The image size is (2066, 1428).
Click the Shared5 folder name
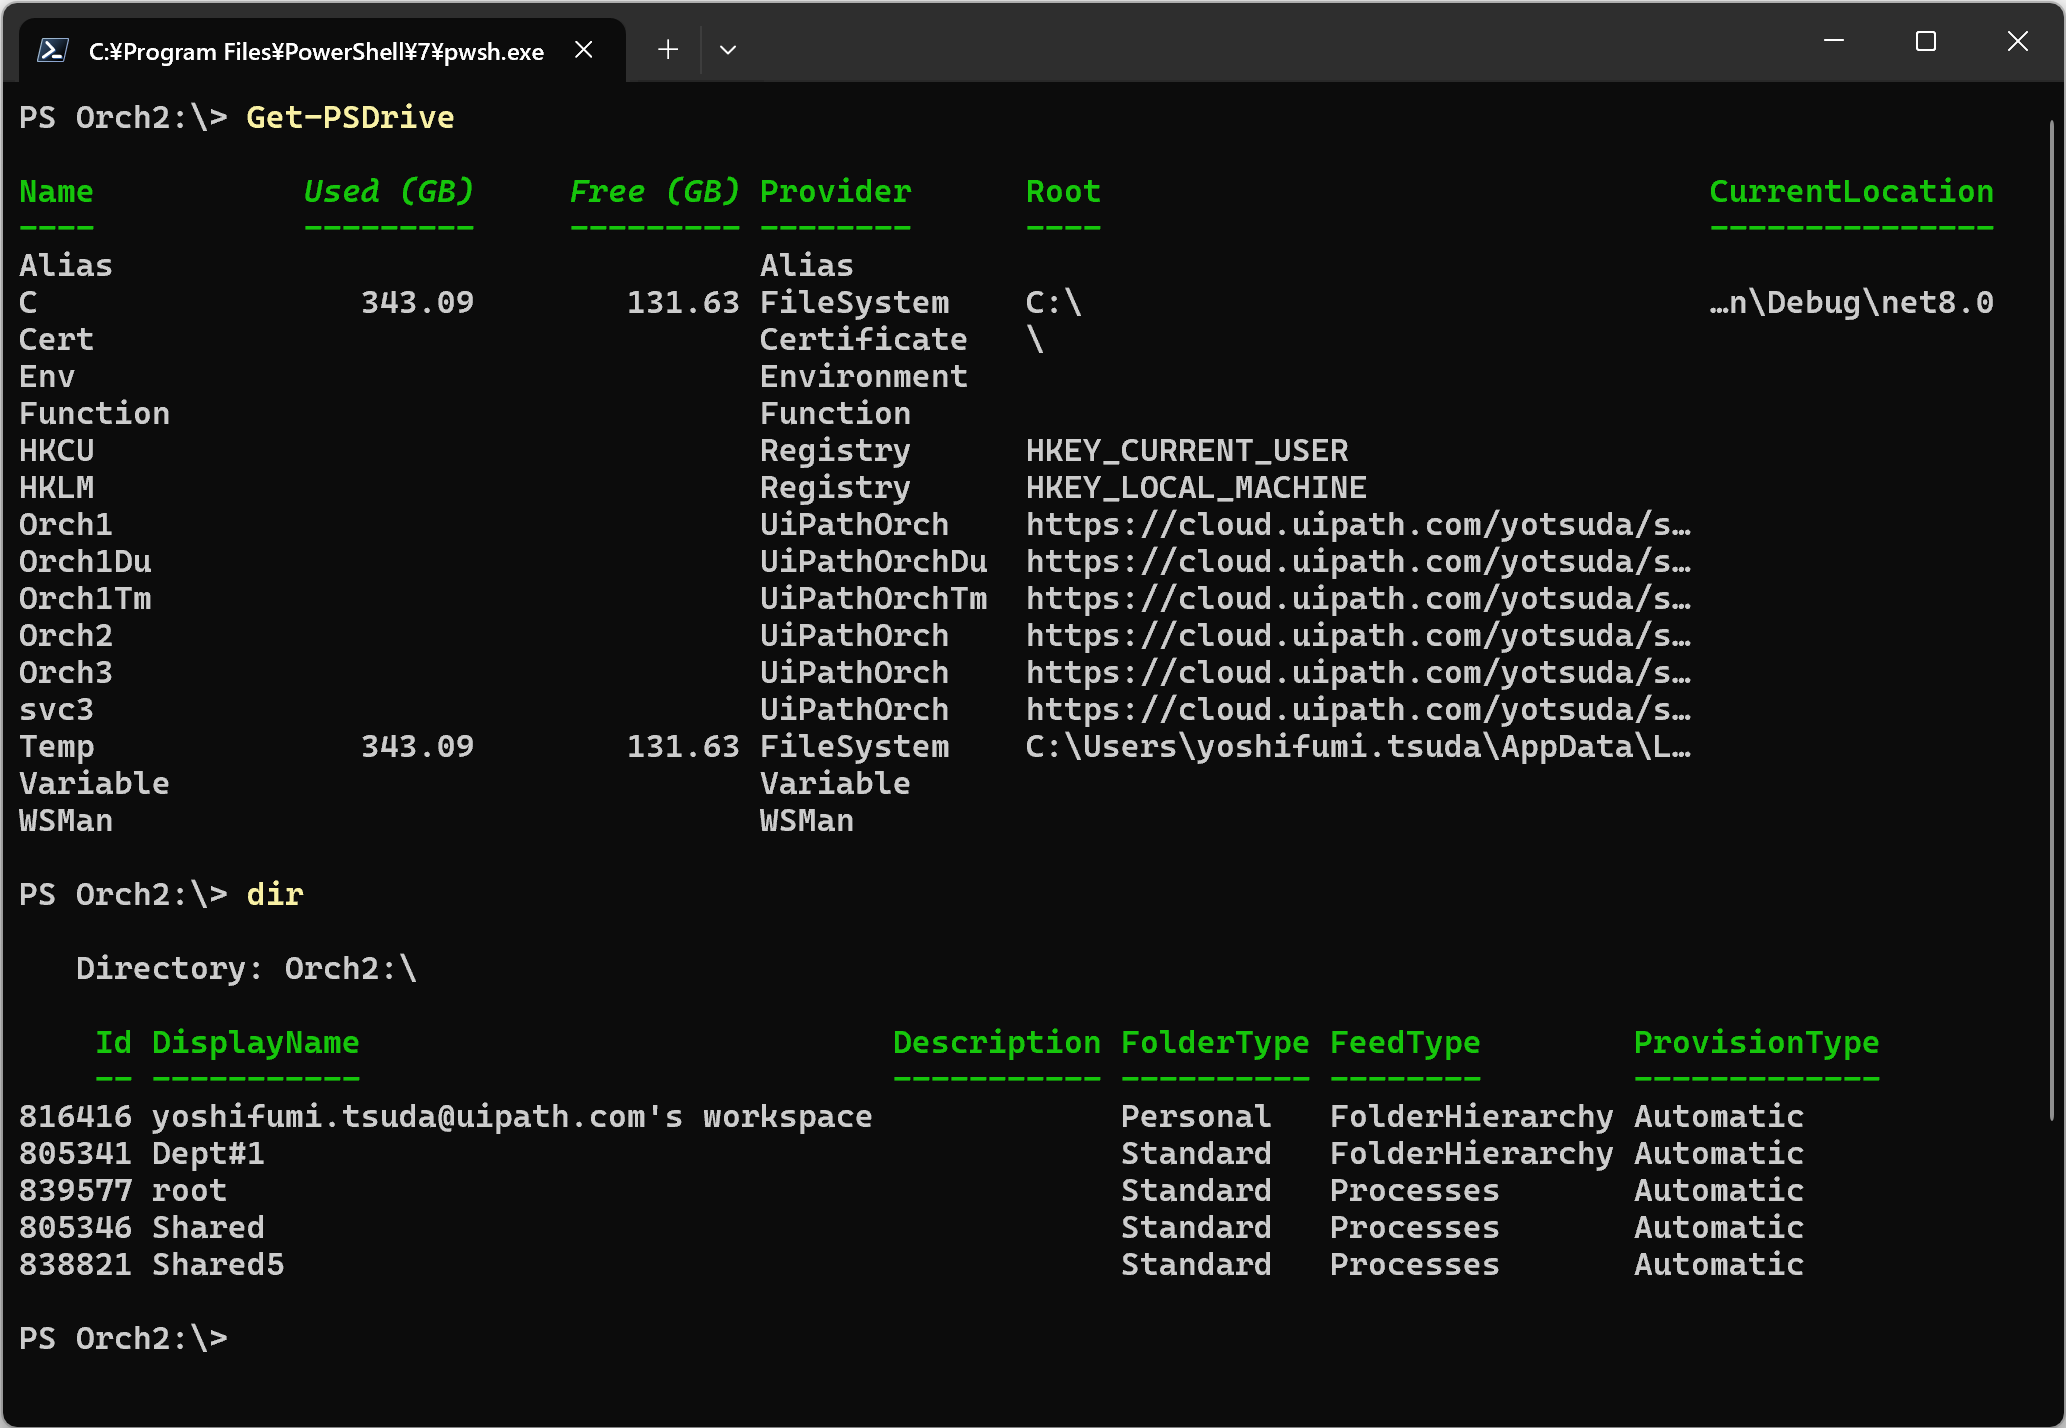coord(218,1264)
